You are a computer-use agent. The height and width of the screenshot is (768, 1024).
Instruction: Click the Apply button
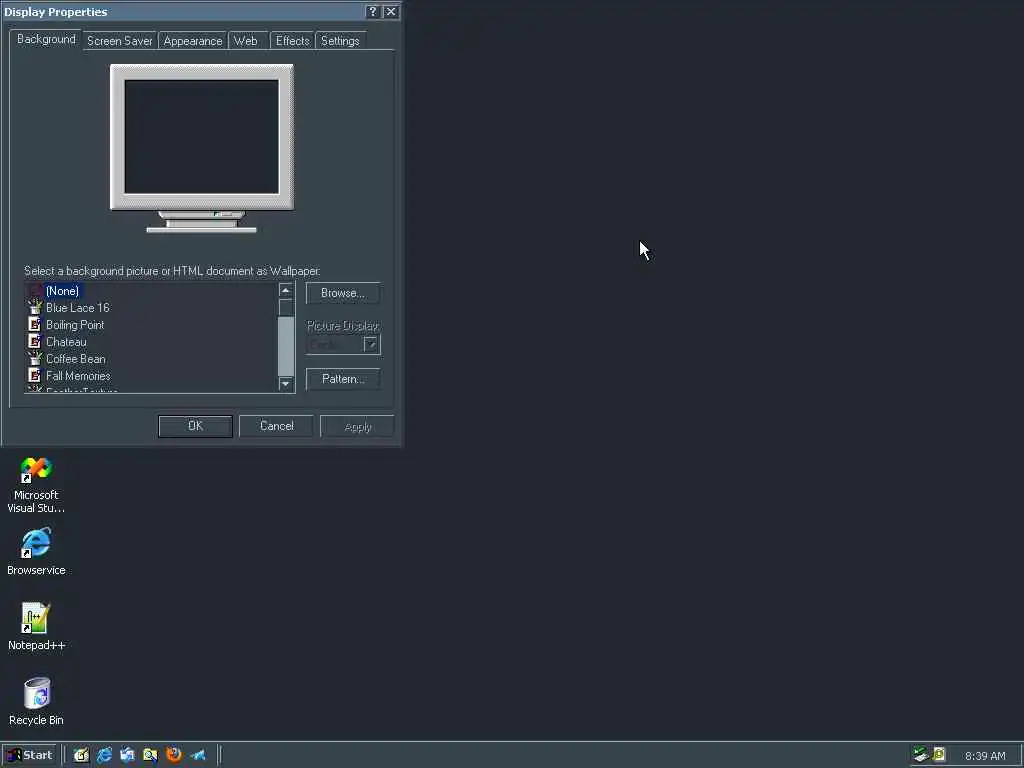[357, 426]
